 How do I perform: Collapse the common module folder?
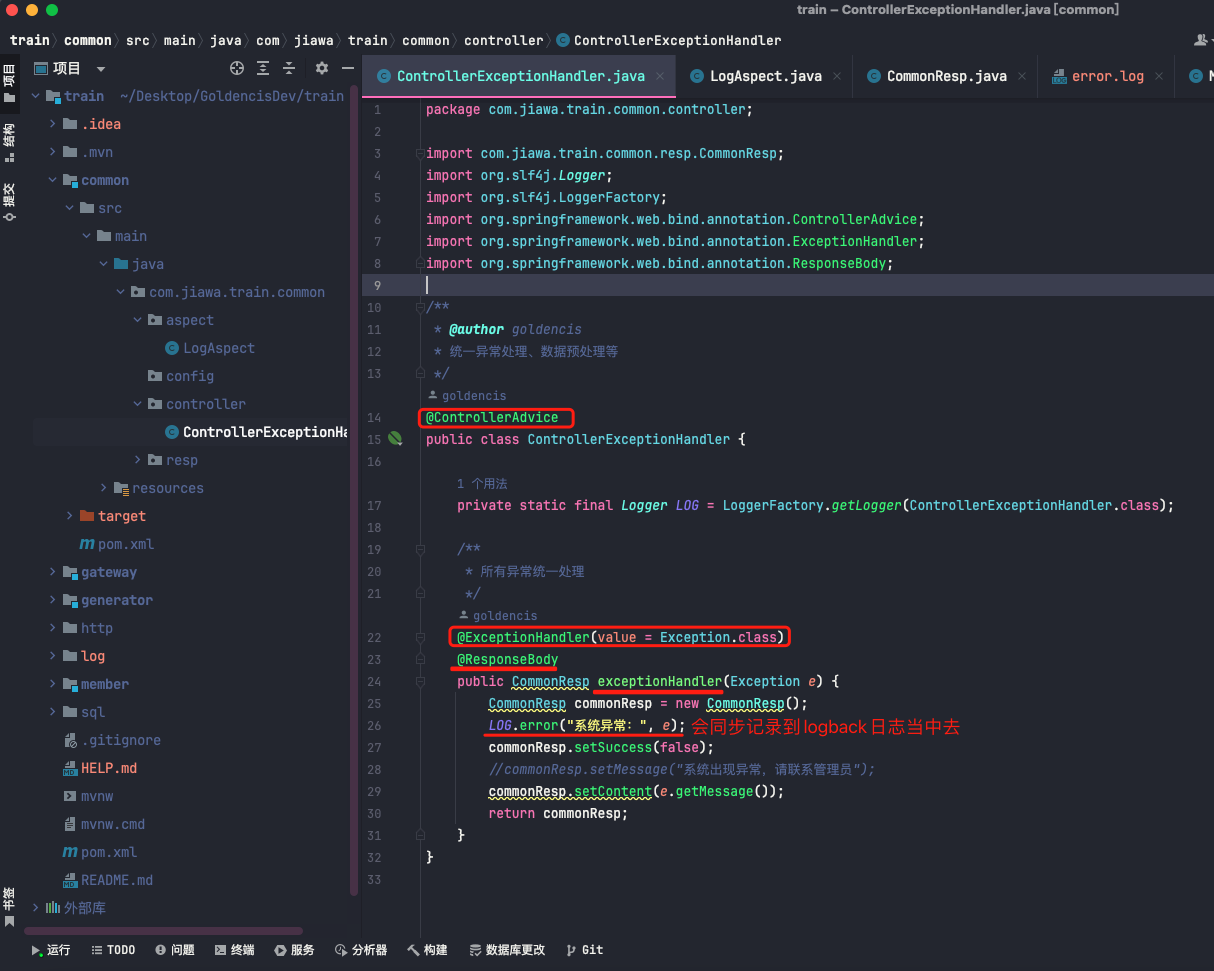pos(53,180)
